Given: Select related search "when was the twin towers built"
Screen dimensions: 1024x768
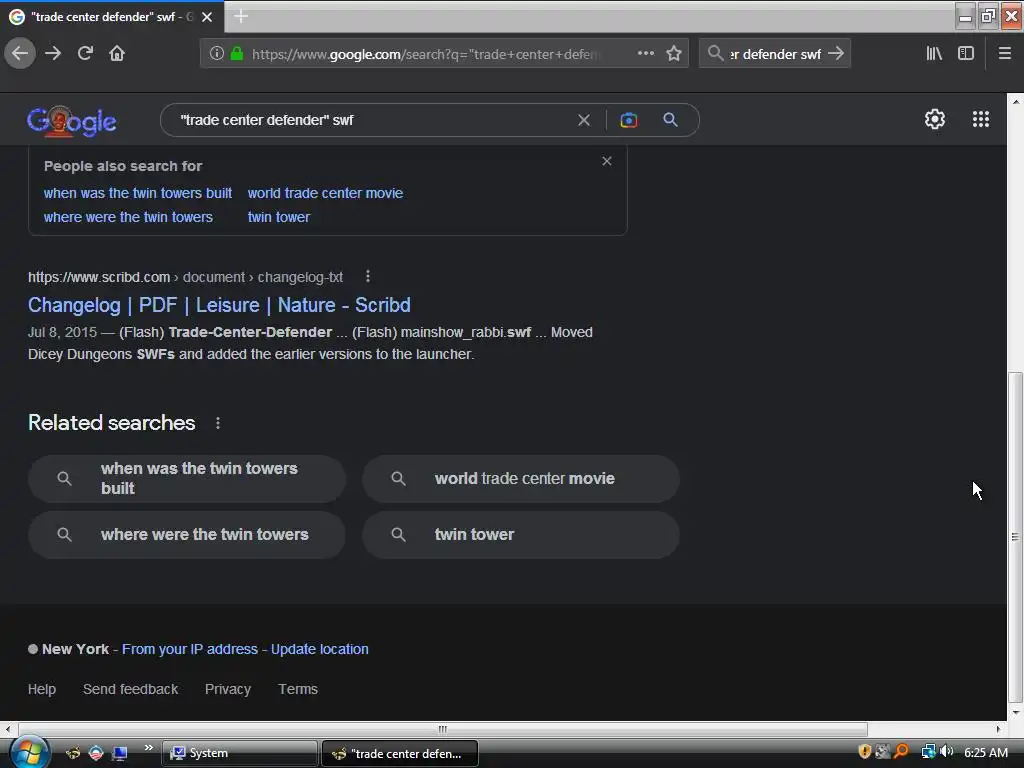Looking at the screenshot, I should coord(187,479).
